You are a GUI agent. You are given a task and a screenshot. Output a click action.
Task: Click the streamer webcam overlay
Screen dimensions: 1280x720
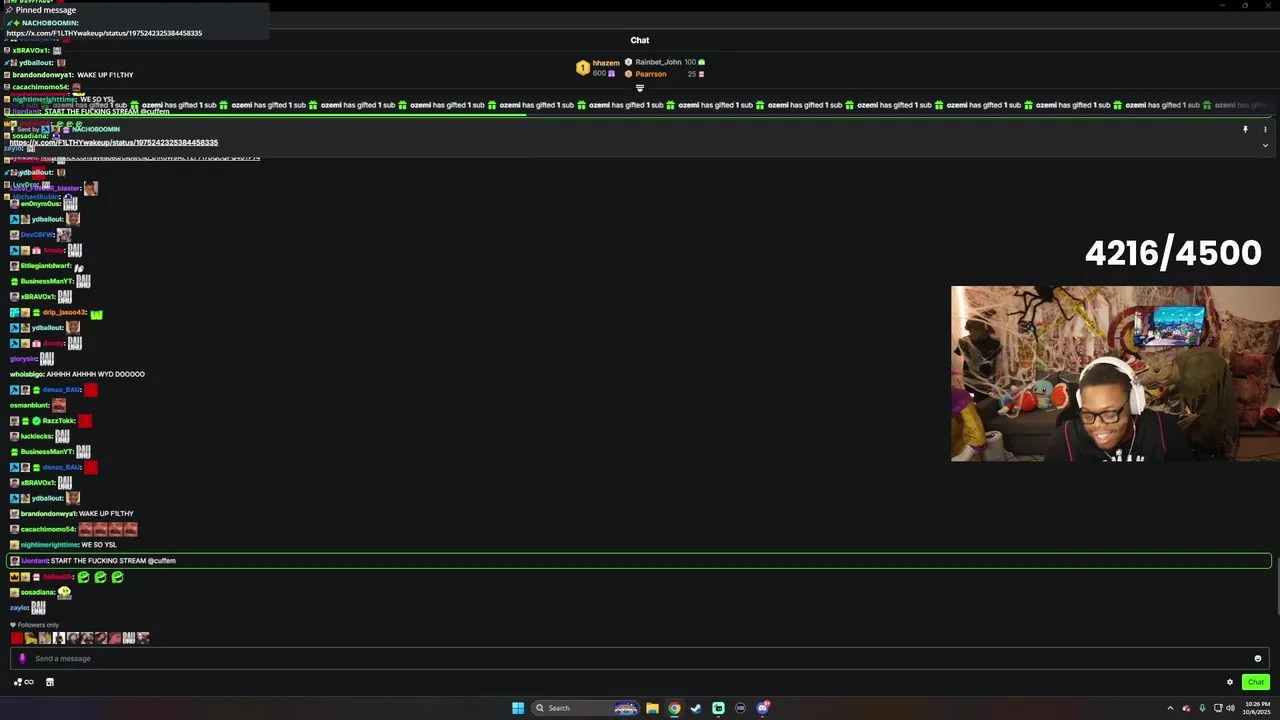click(1115, 374)
